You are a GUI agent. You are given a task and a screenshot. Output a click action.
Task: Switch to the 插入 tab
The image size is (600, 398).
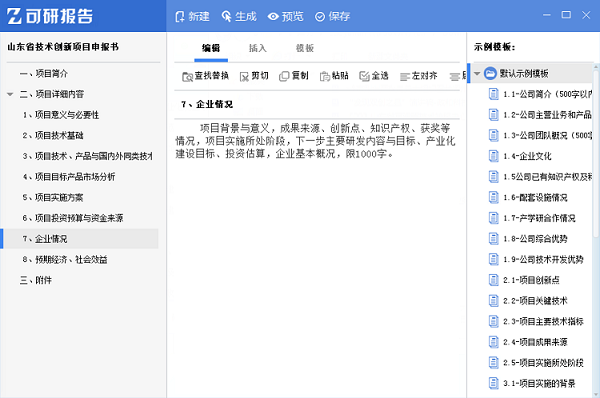258,48
